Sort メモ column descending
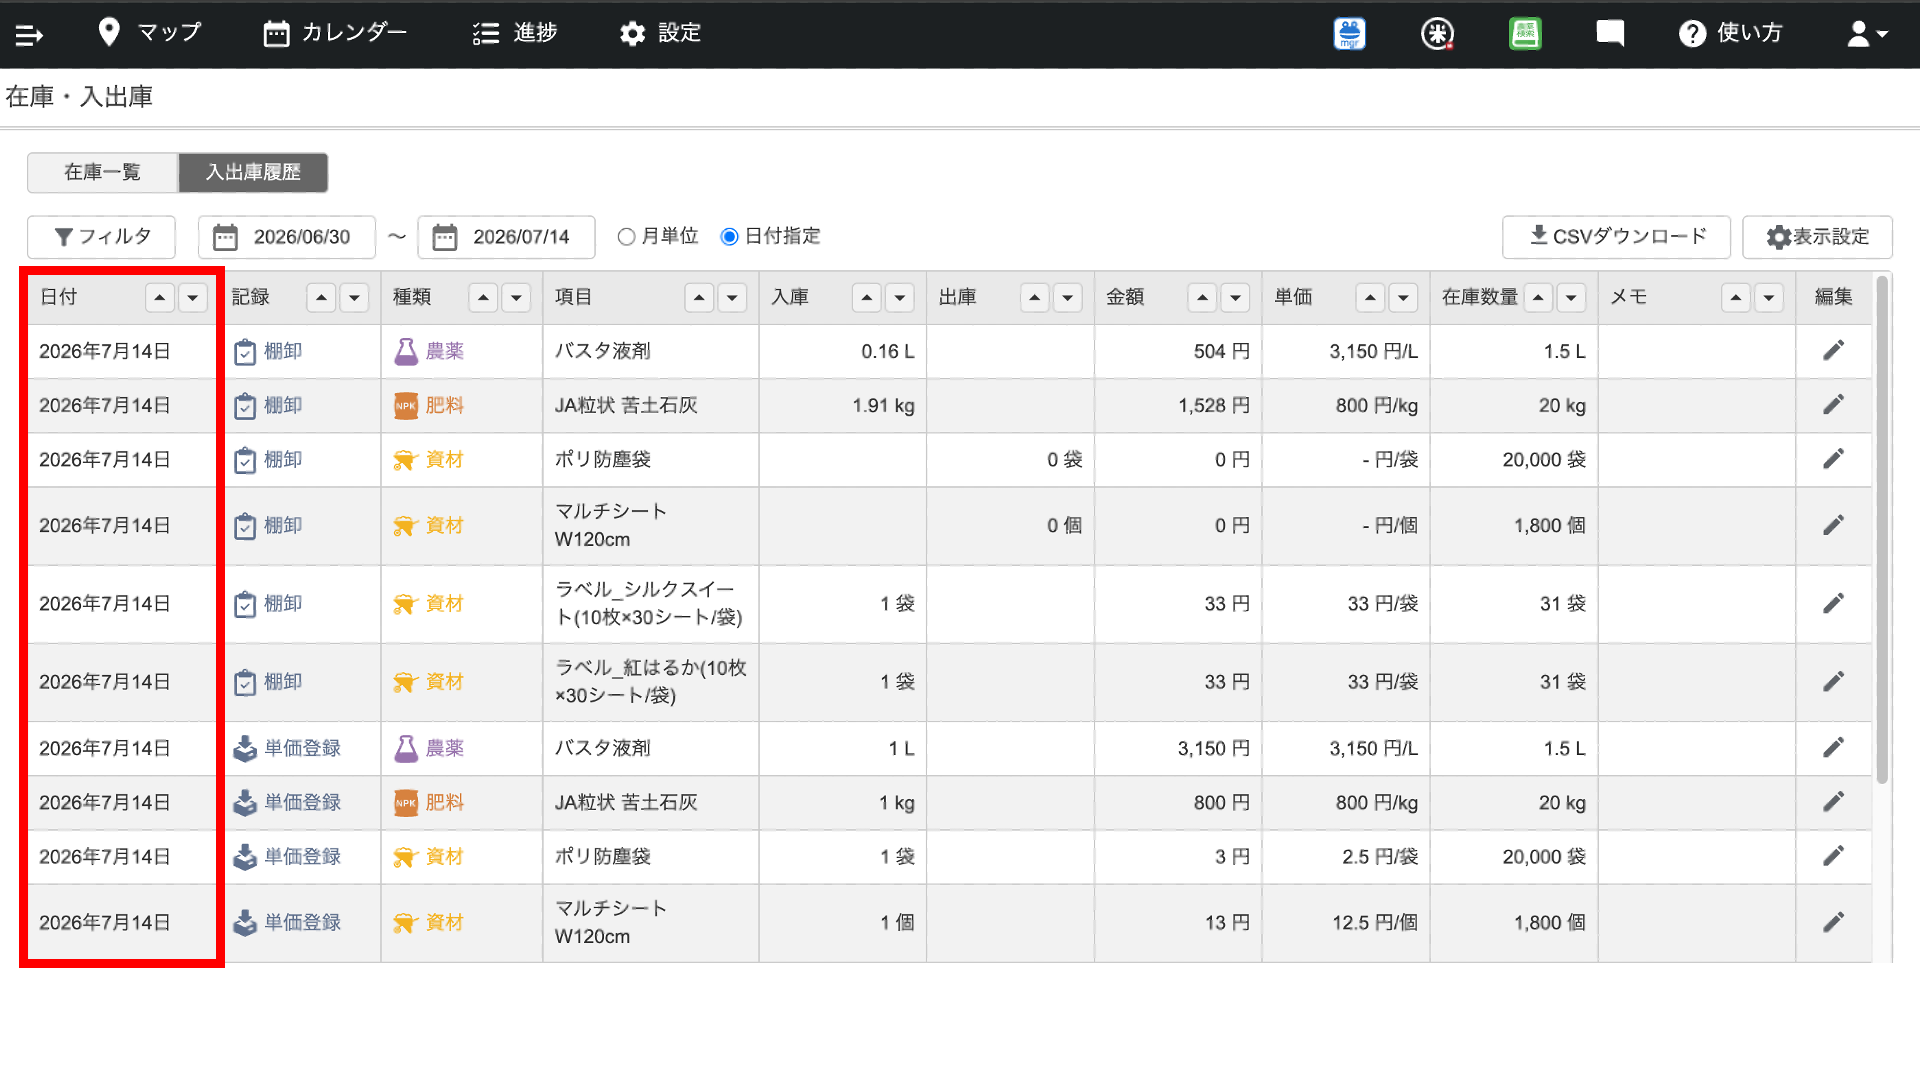 1769,297
